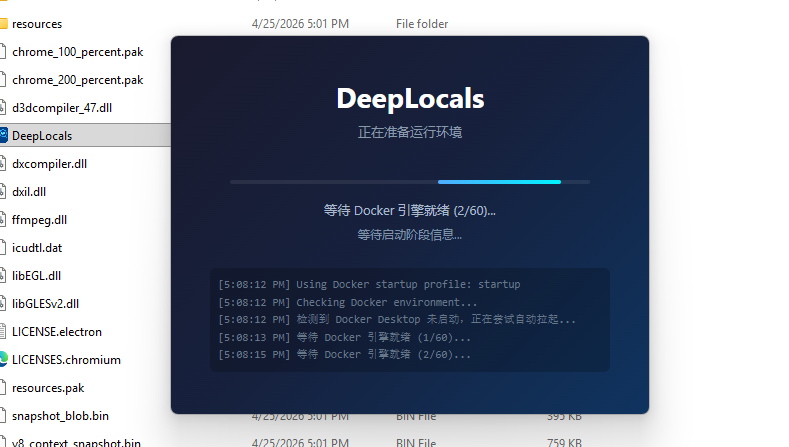This screenshot has width=789, height=447.
Task: Select ffmpeg.dll file
Action: [x=39, y=220]
